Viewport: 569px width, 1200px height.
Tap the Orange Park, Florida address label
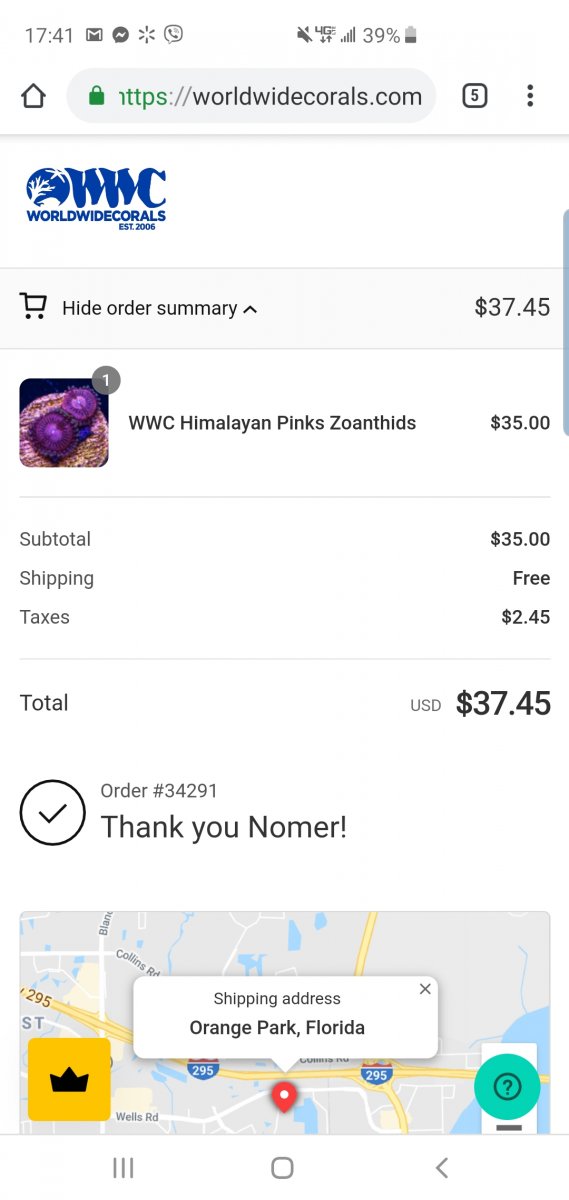277,1027
